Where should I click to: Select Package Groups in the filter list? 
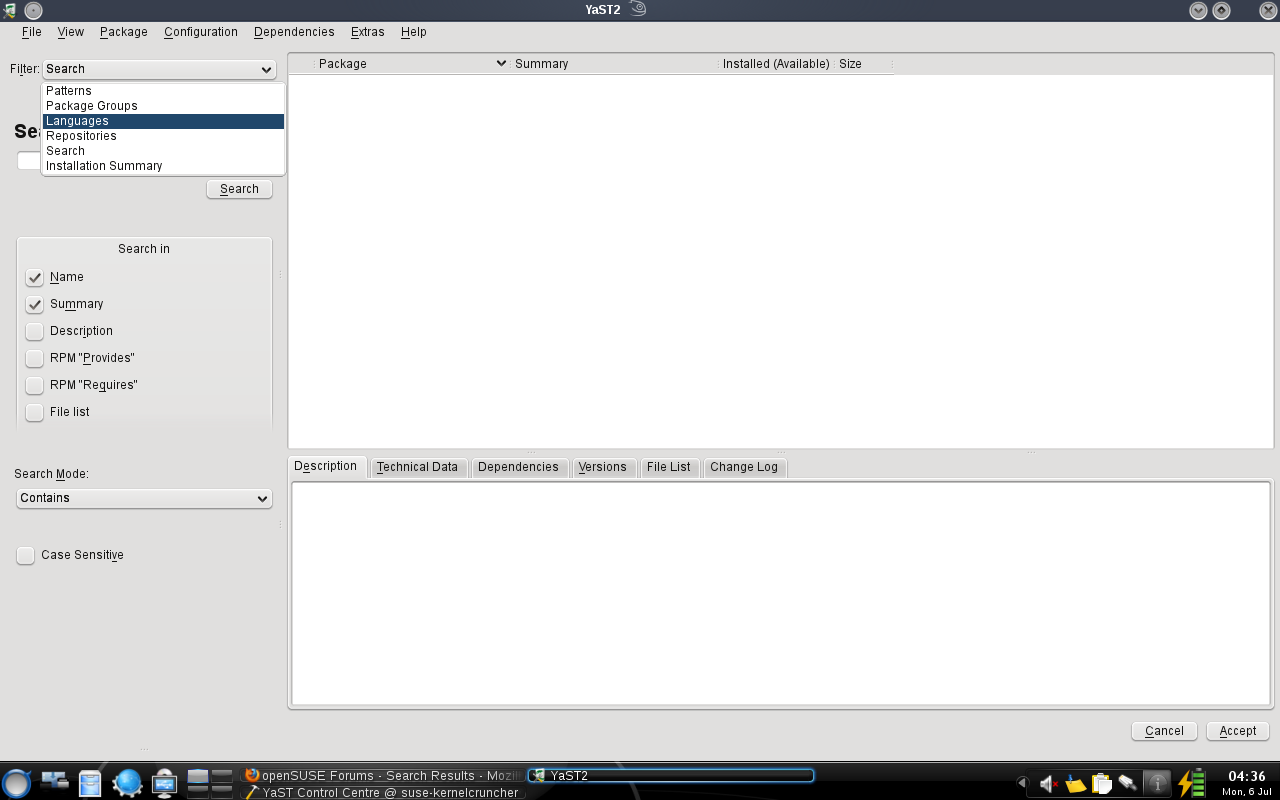pos(164,106)
